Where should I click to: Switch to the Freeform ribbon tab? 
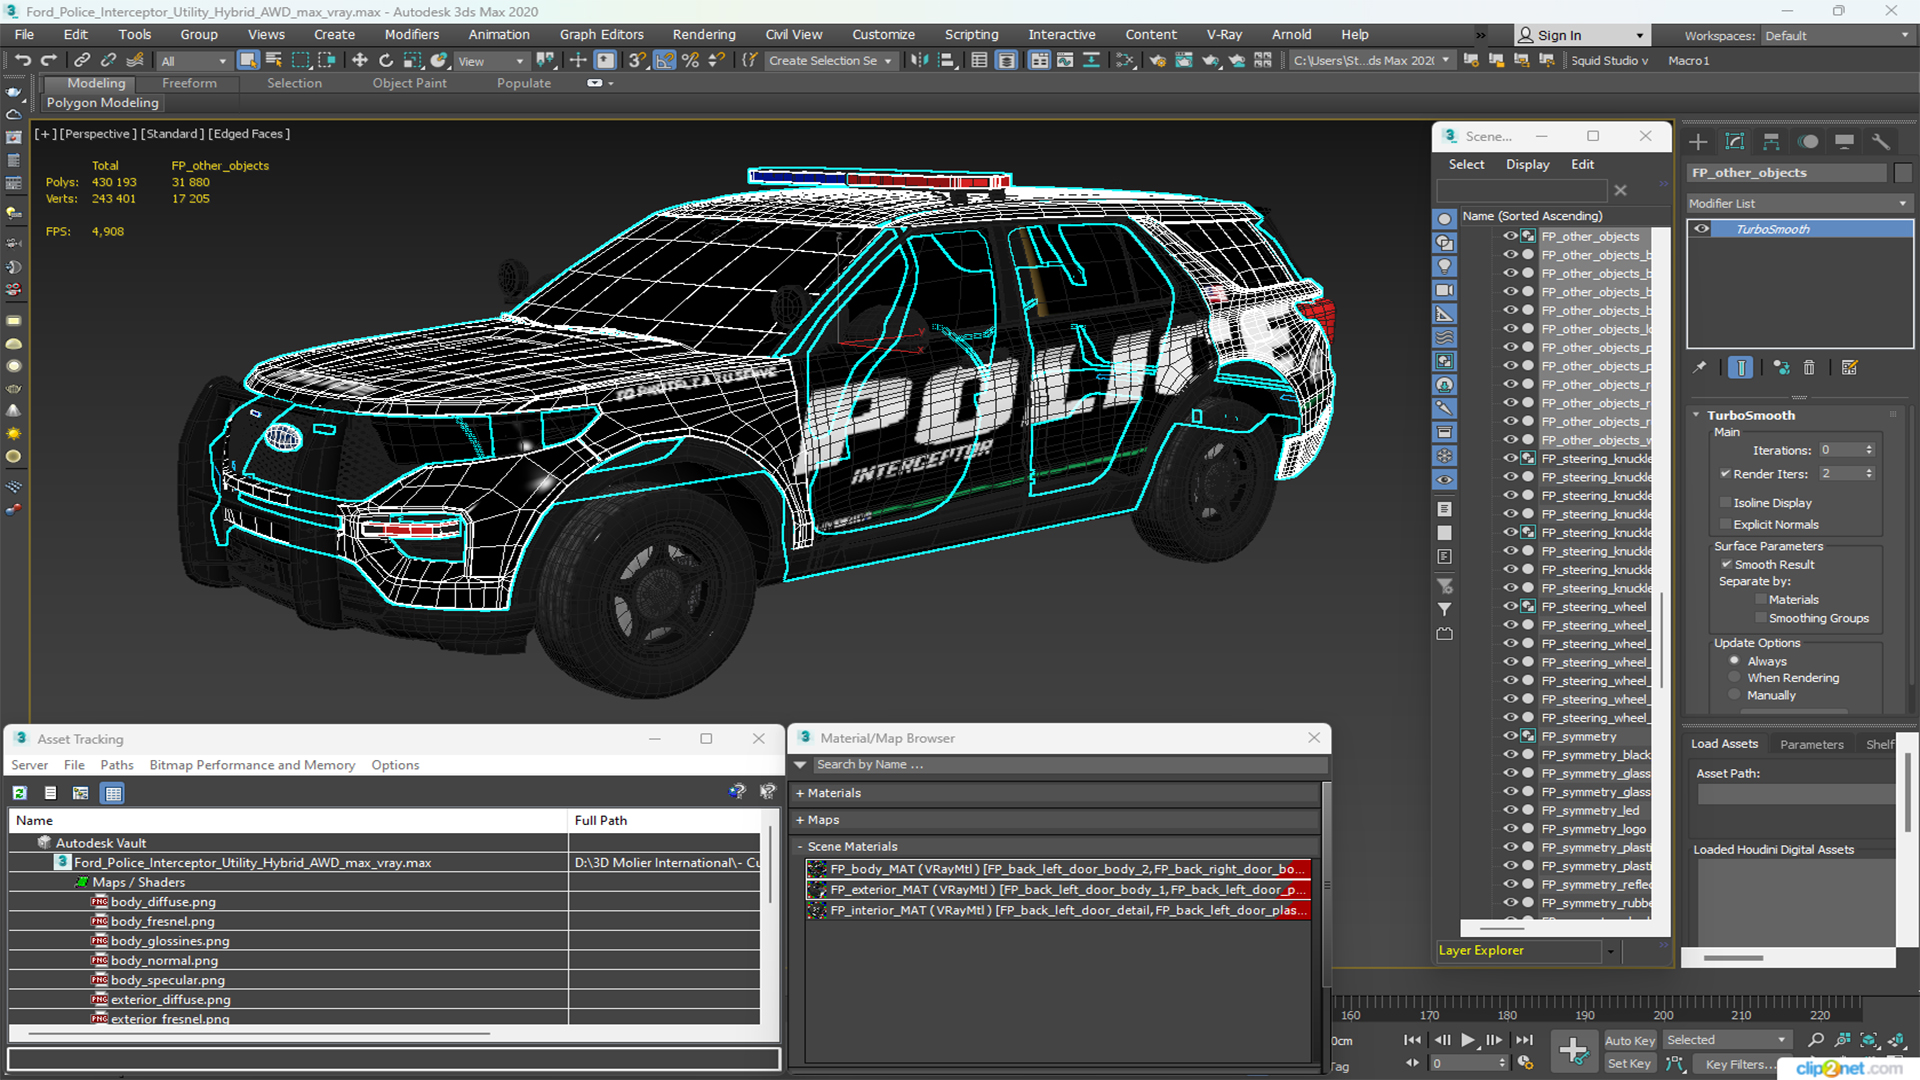[x=189, y=83]
